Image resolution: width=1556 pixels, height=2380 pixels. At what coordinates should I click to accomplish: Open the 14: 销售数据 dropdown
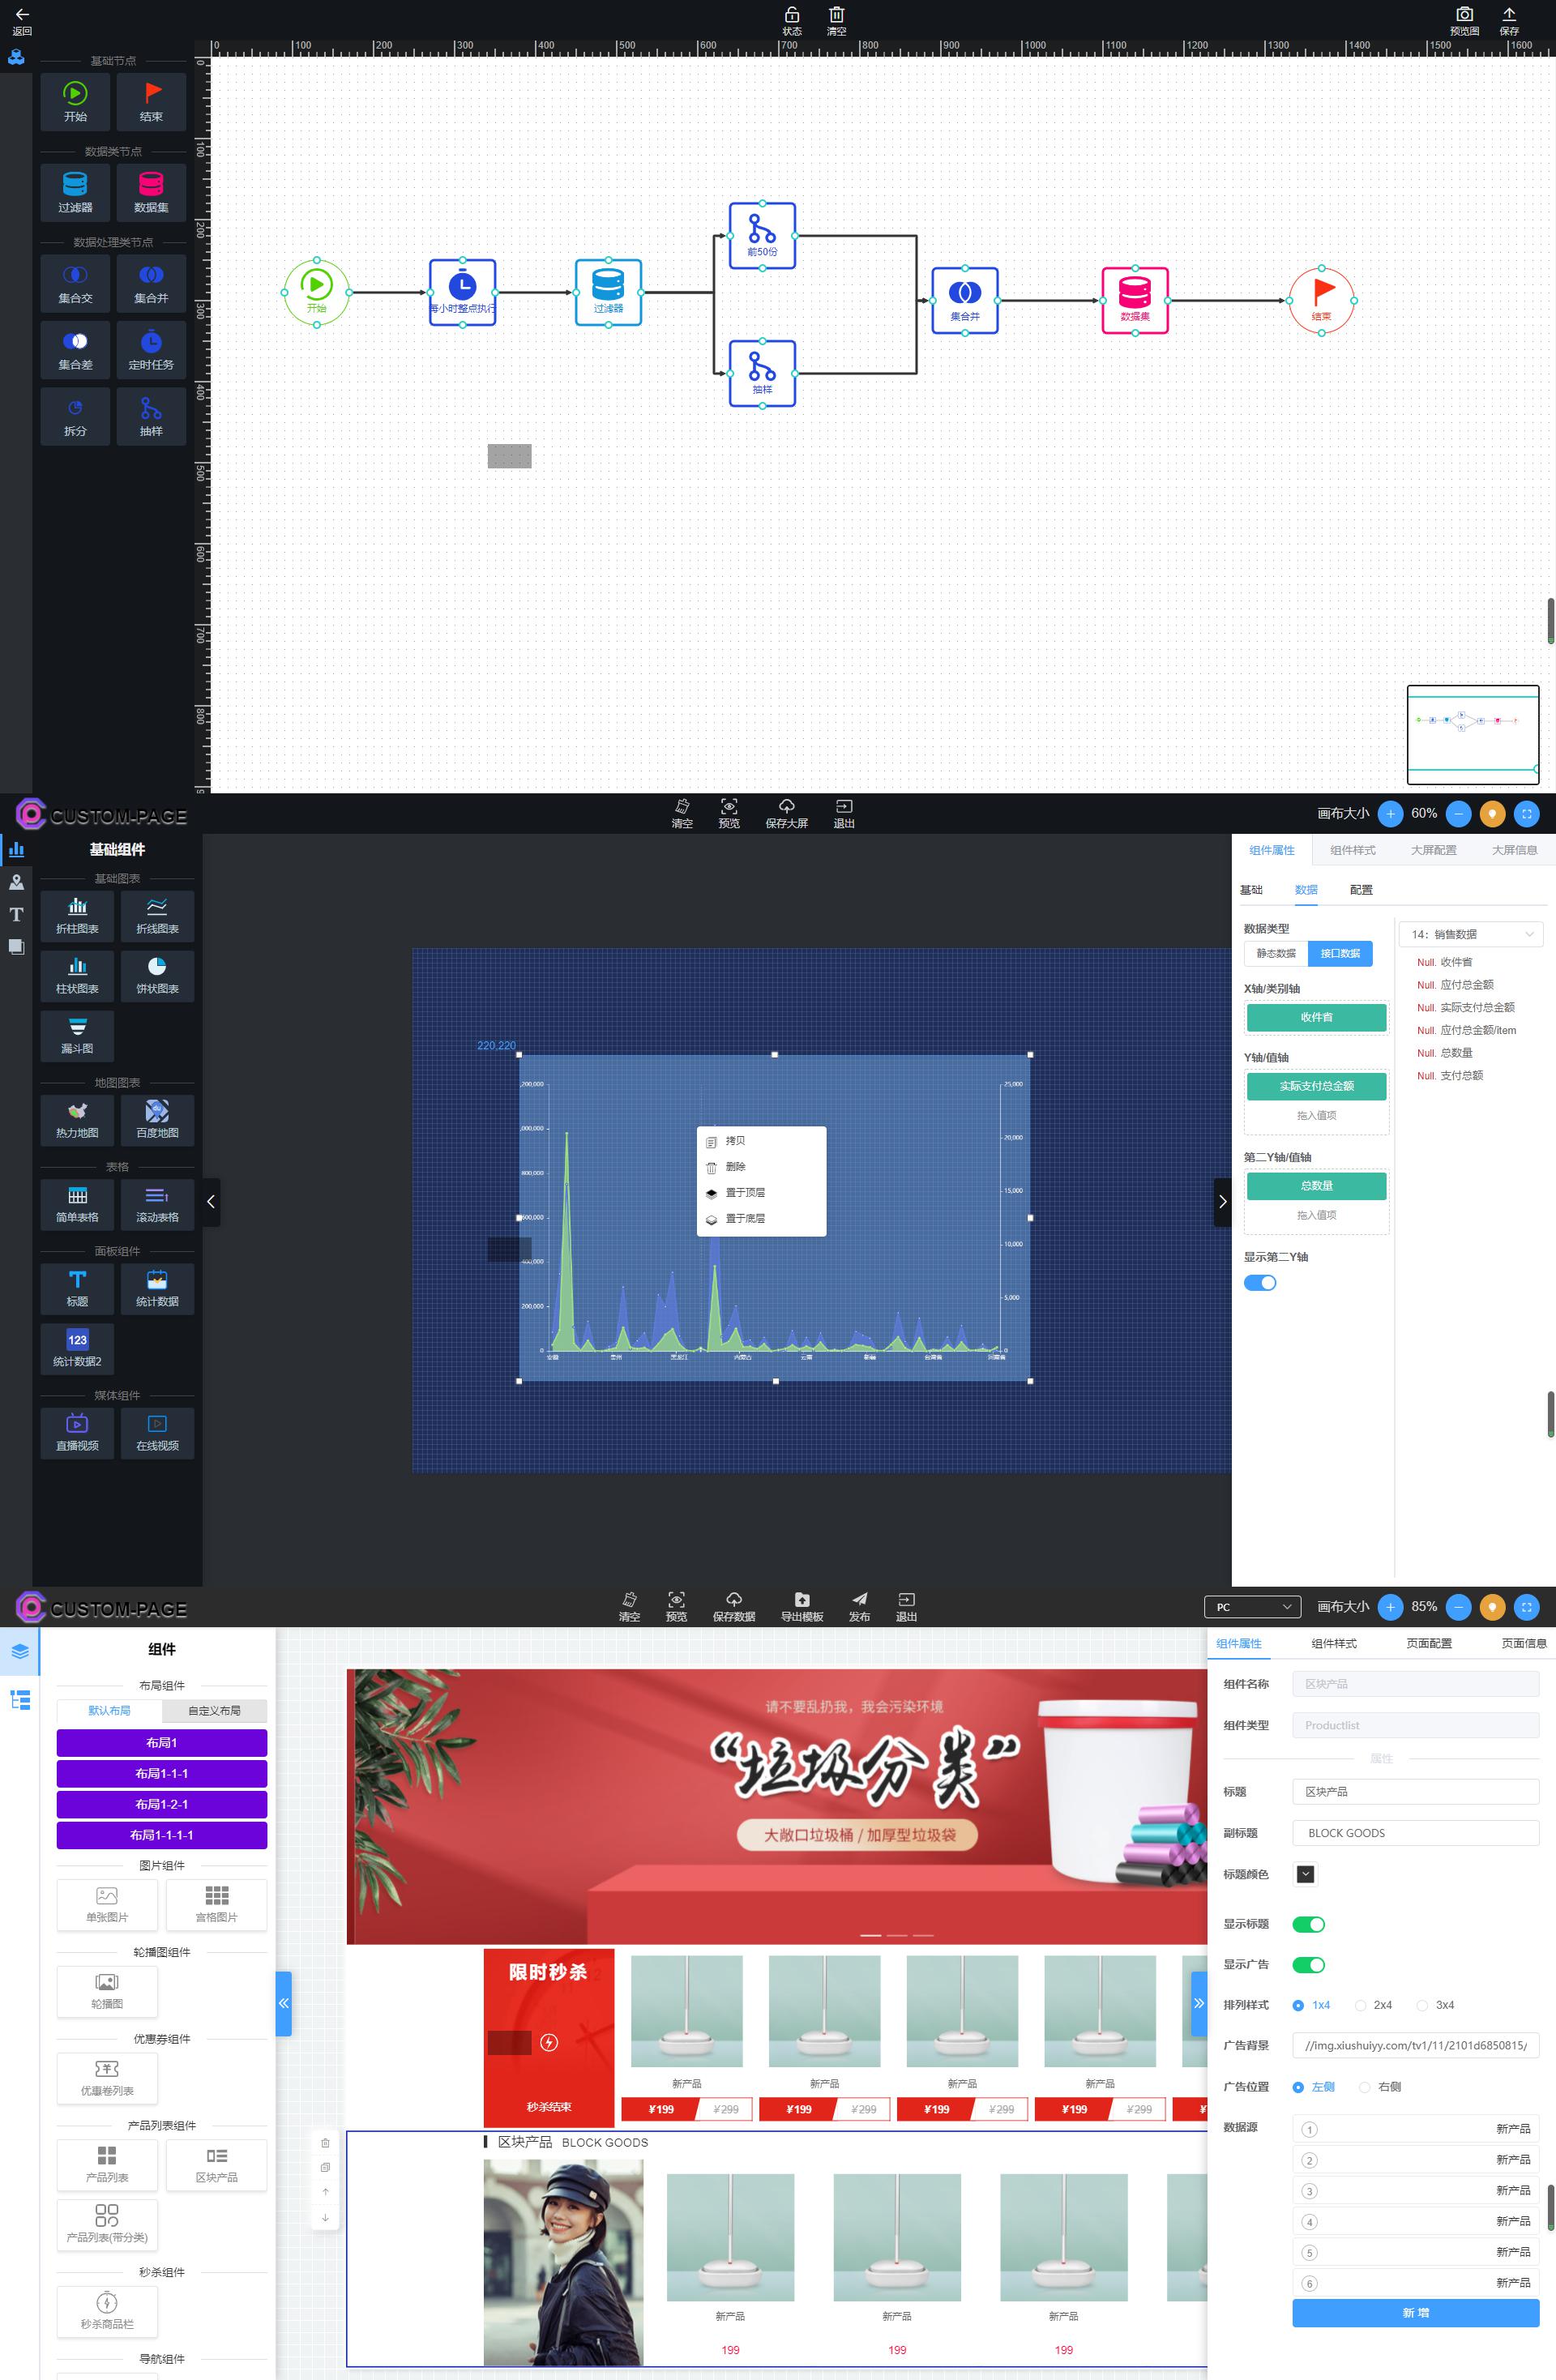coord(1470,934)
